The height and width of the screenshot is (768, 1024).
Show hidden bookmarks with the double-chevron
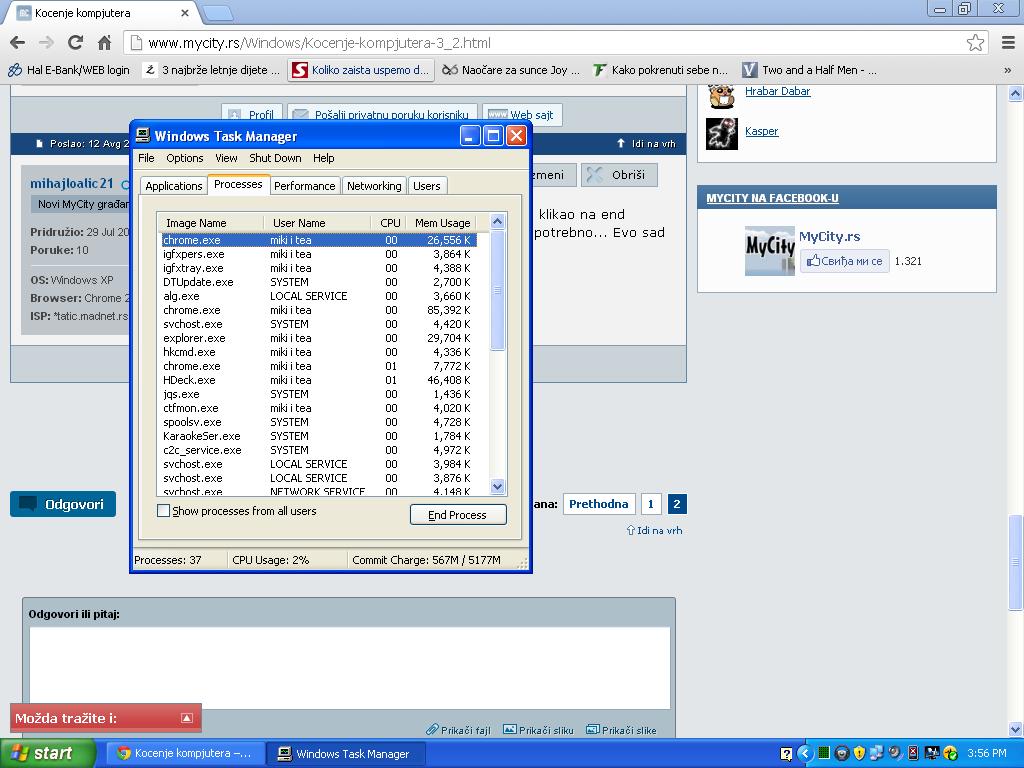pyautogui.click(x=1008, y=70)
